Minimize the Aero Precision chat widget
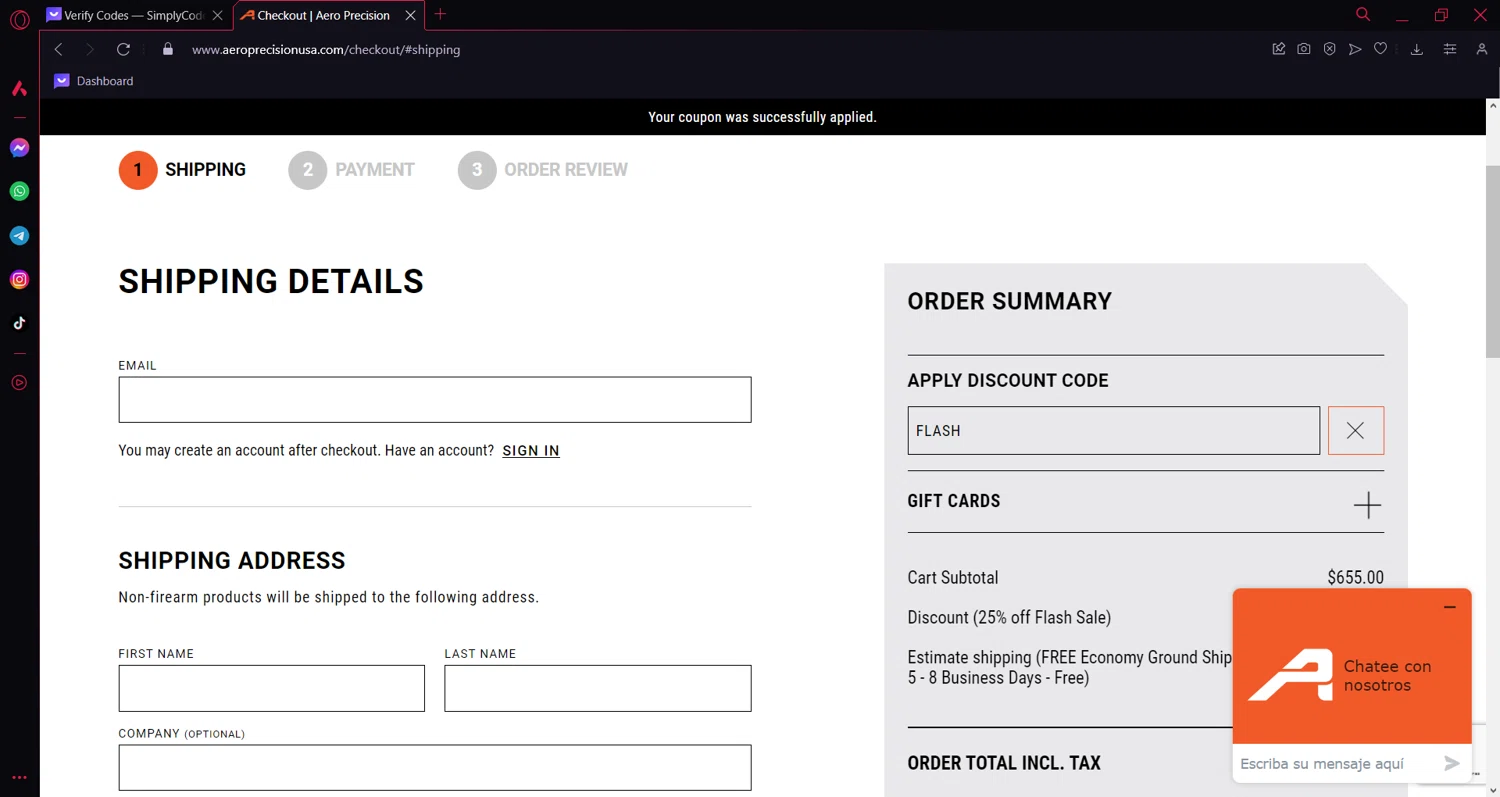This screenshot has height=797, width=1500. [x=1450, y=607]
